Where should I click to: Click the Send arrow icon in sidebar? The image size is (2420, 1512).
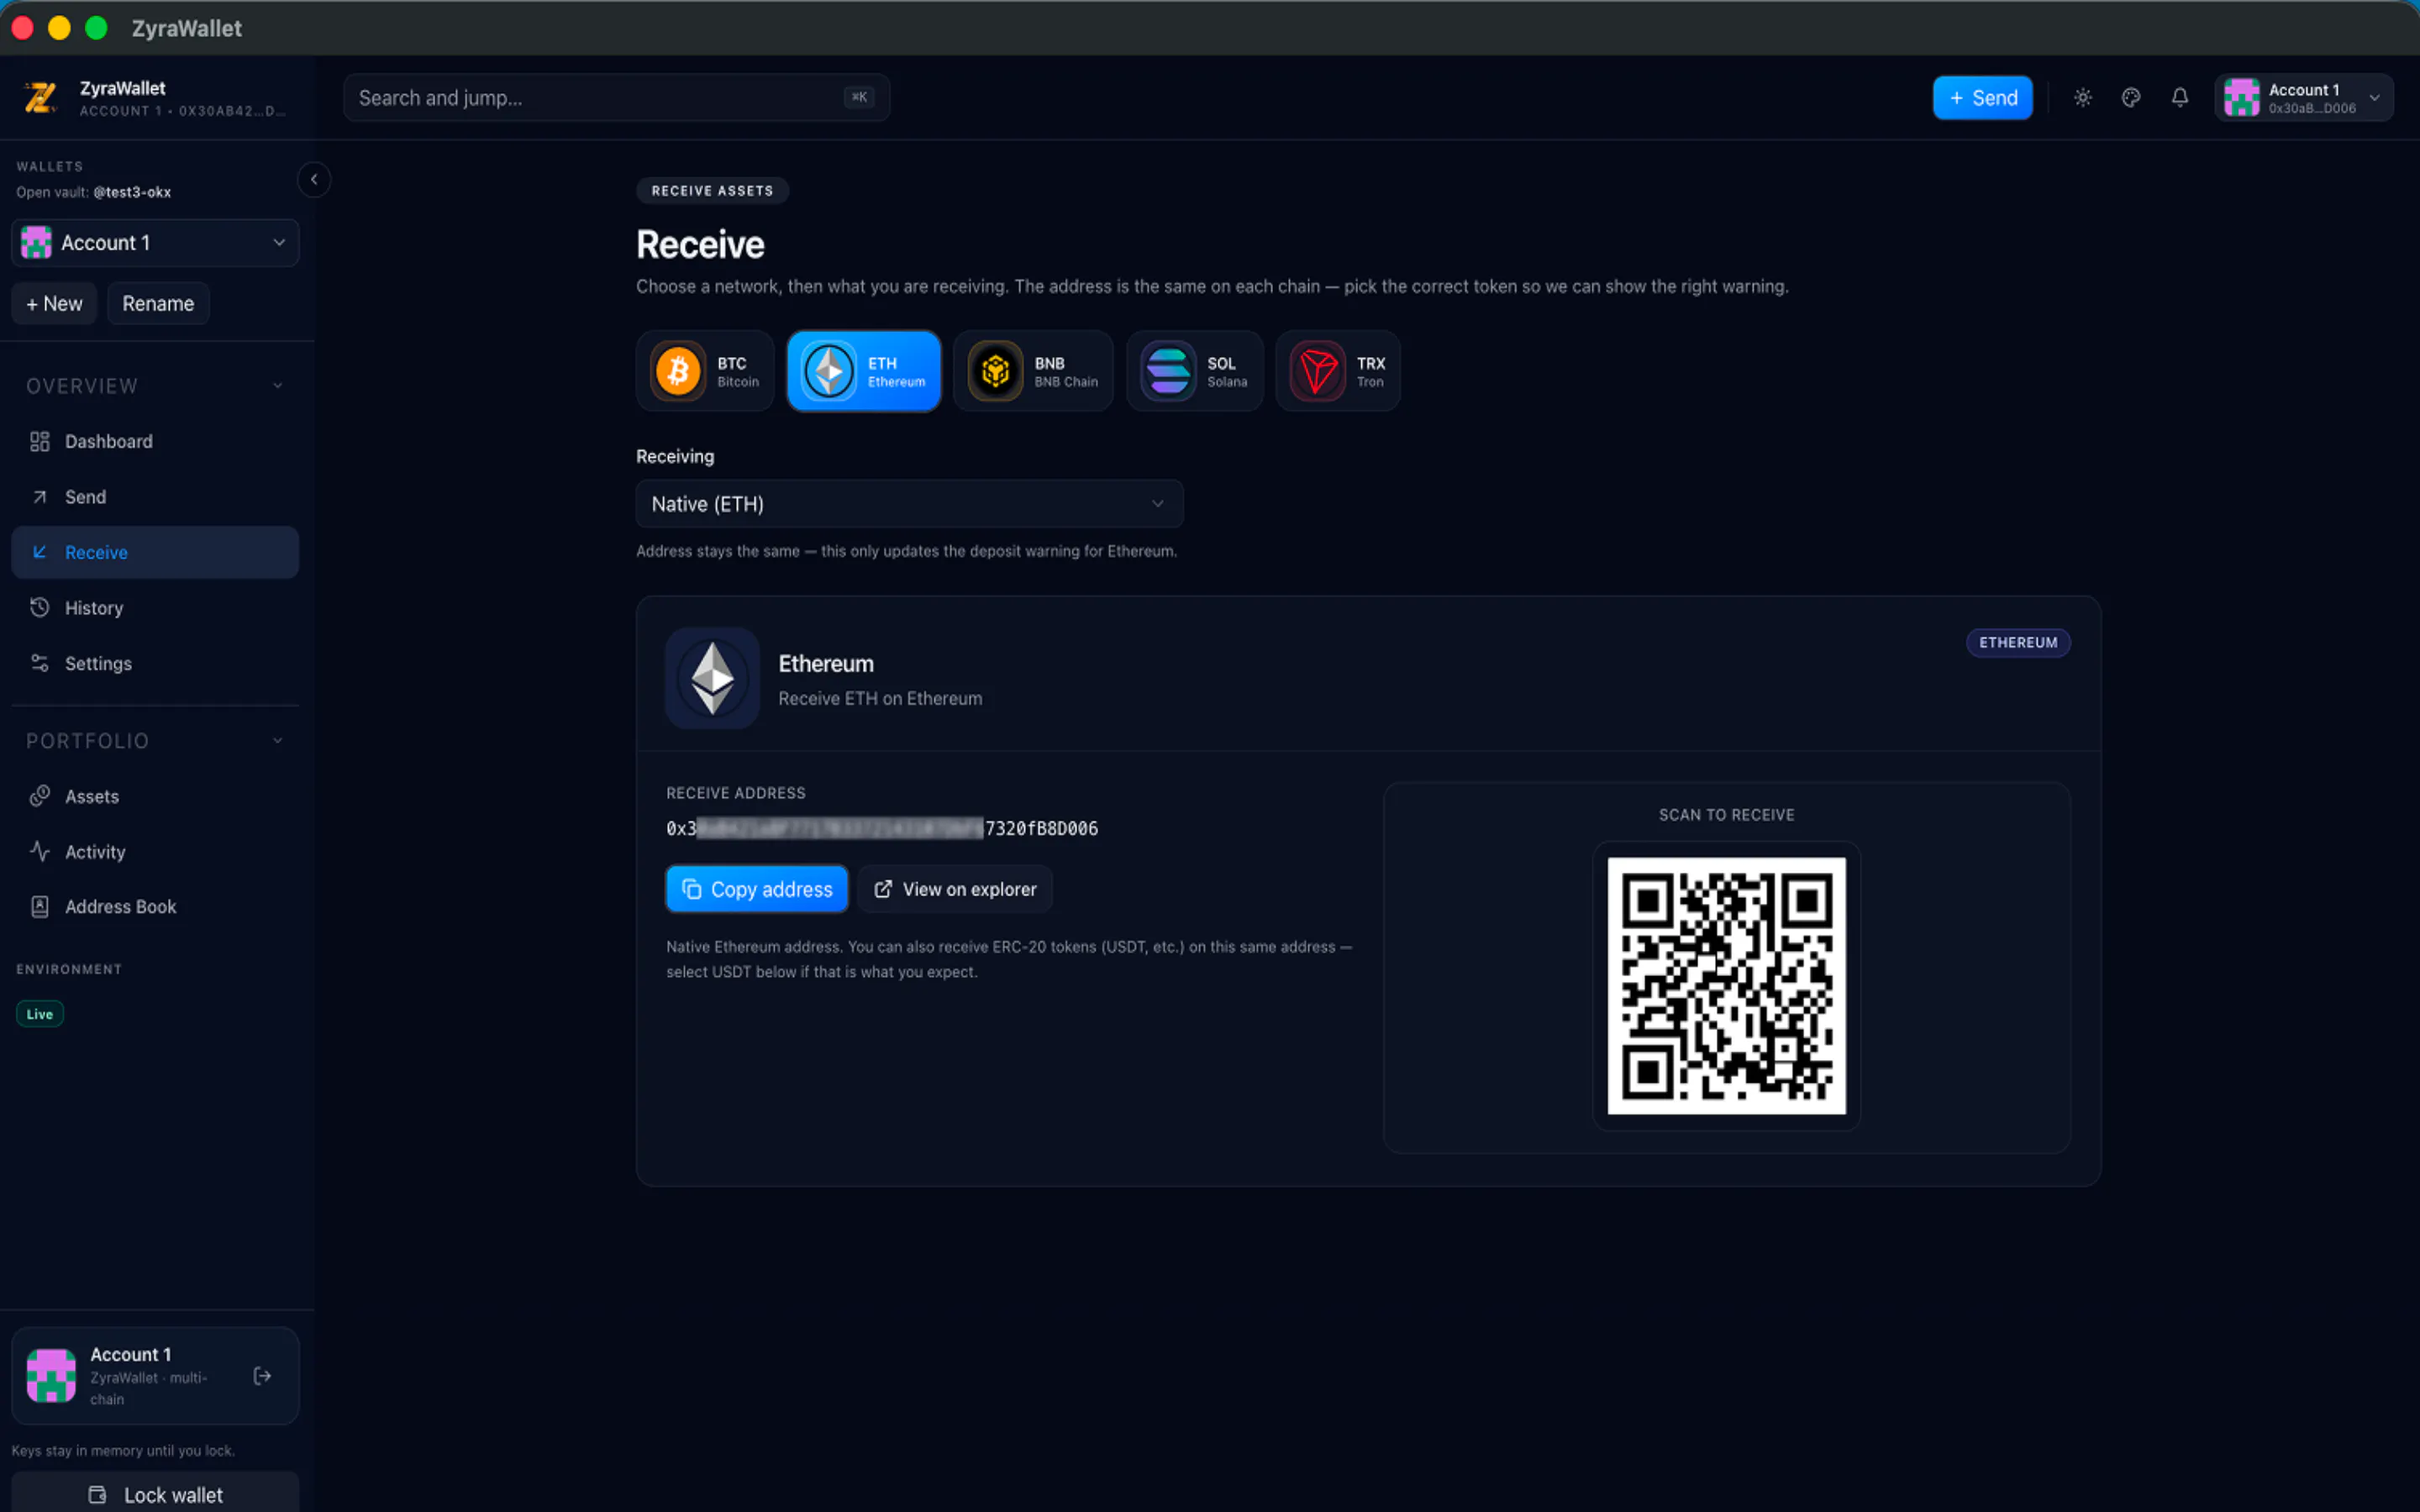tap(40, 497)
